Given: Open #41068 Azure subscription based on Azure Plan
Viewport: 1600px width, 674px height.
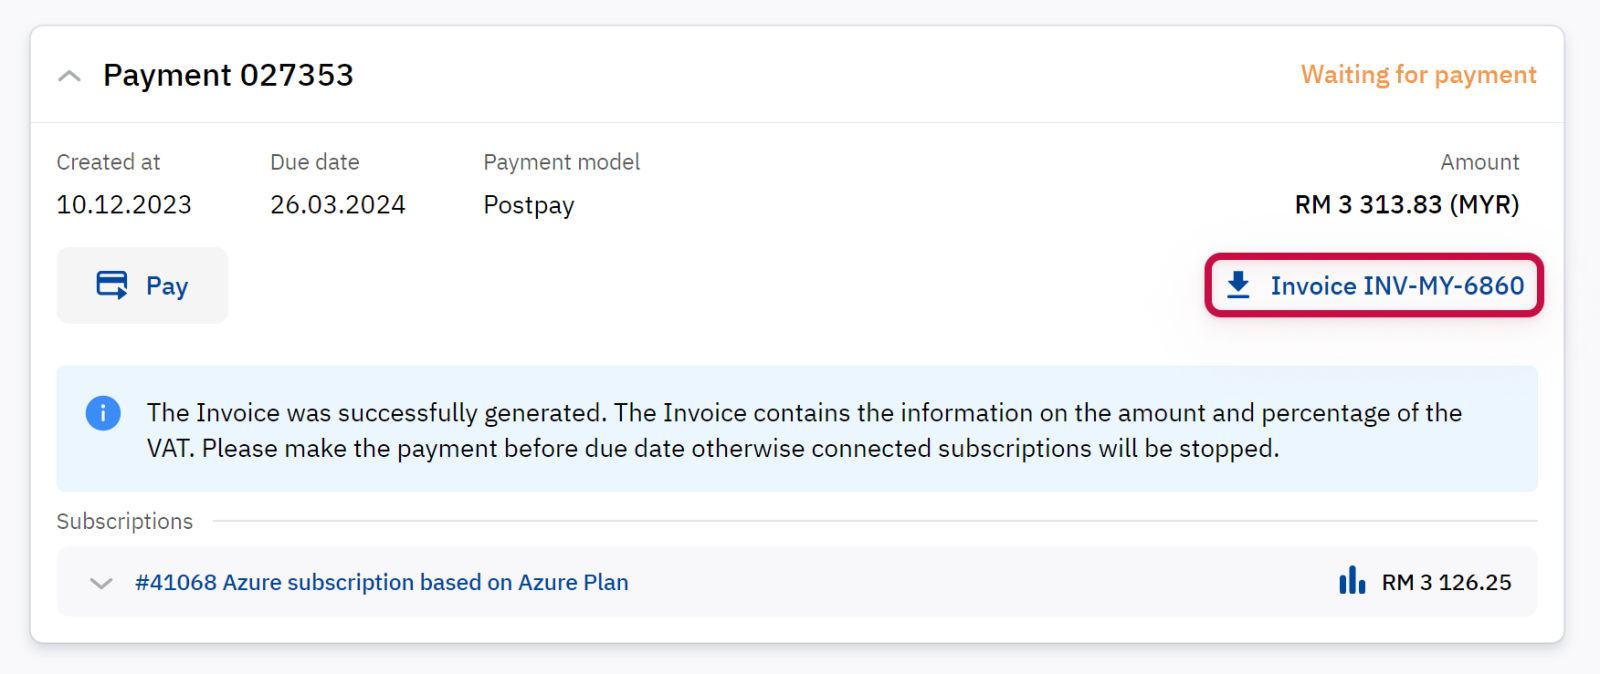Looking at the screenshot, I should pyautogui.click(x=382, y=582).
